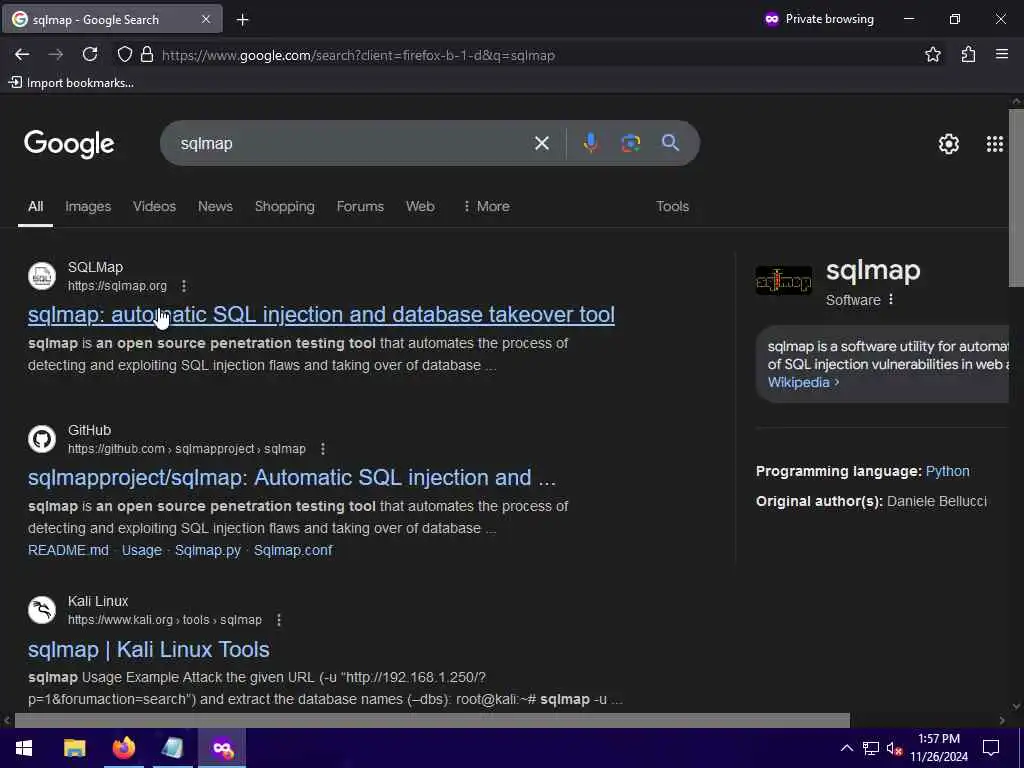
Task: Click the horizontal page scrollbar
Action: point(432,720)
